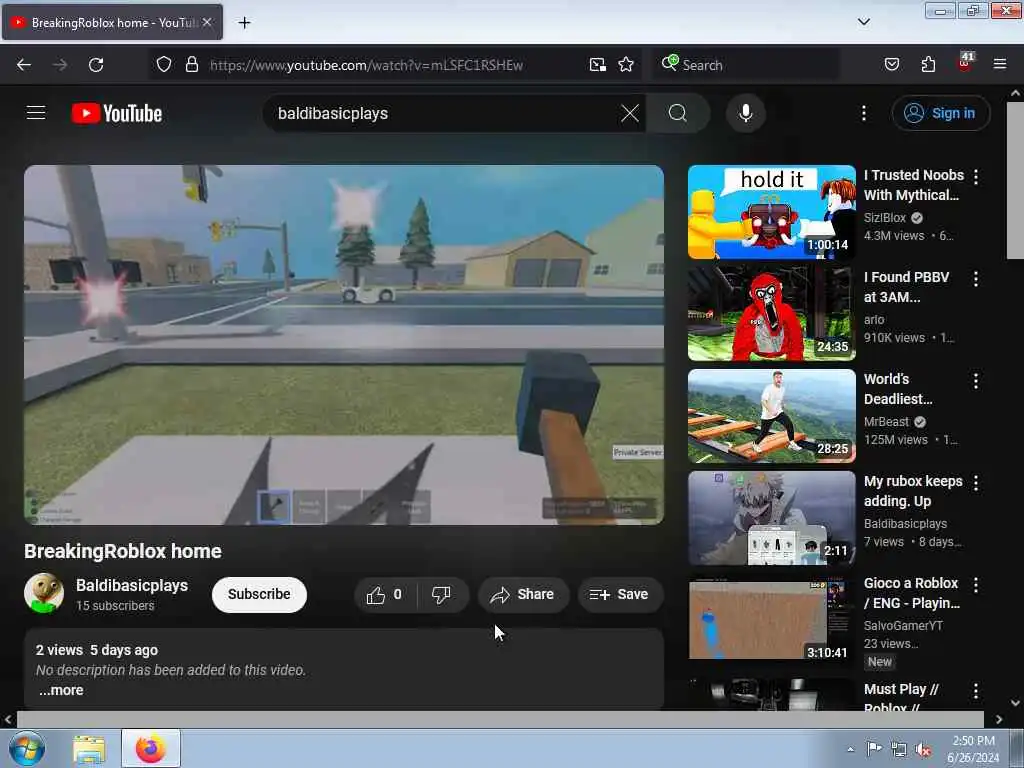
Task: Click the YouTube URL address bar
Action: pos(366,65)
